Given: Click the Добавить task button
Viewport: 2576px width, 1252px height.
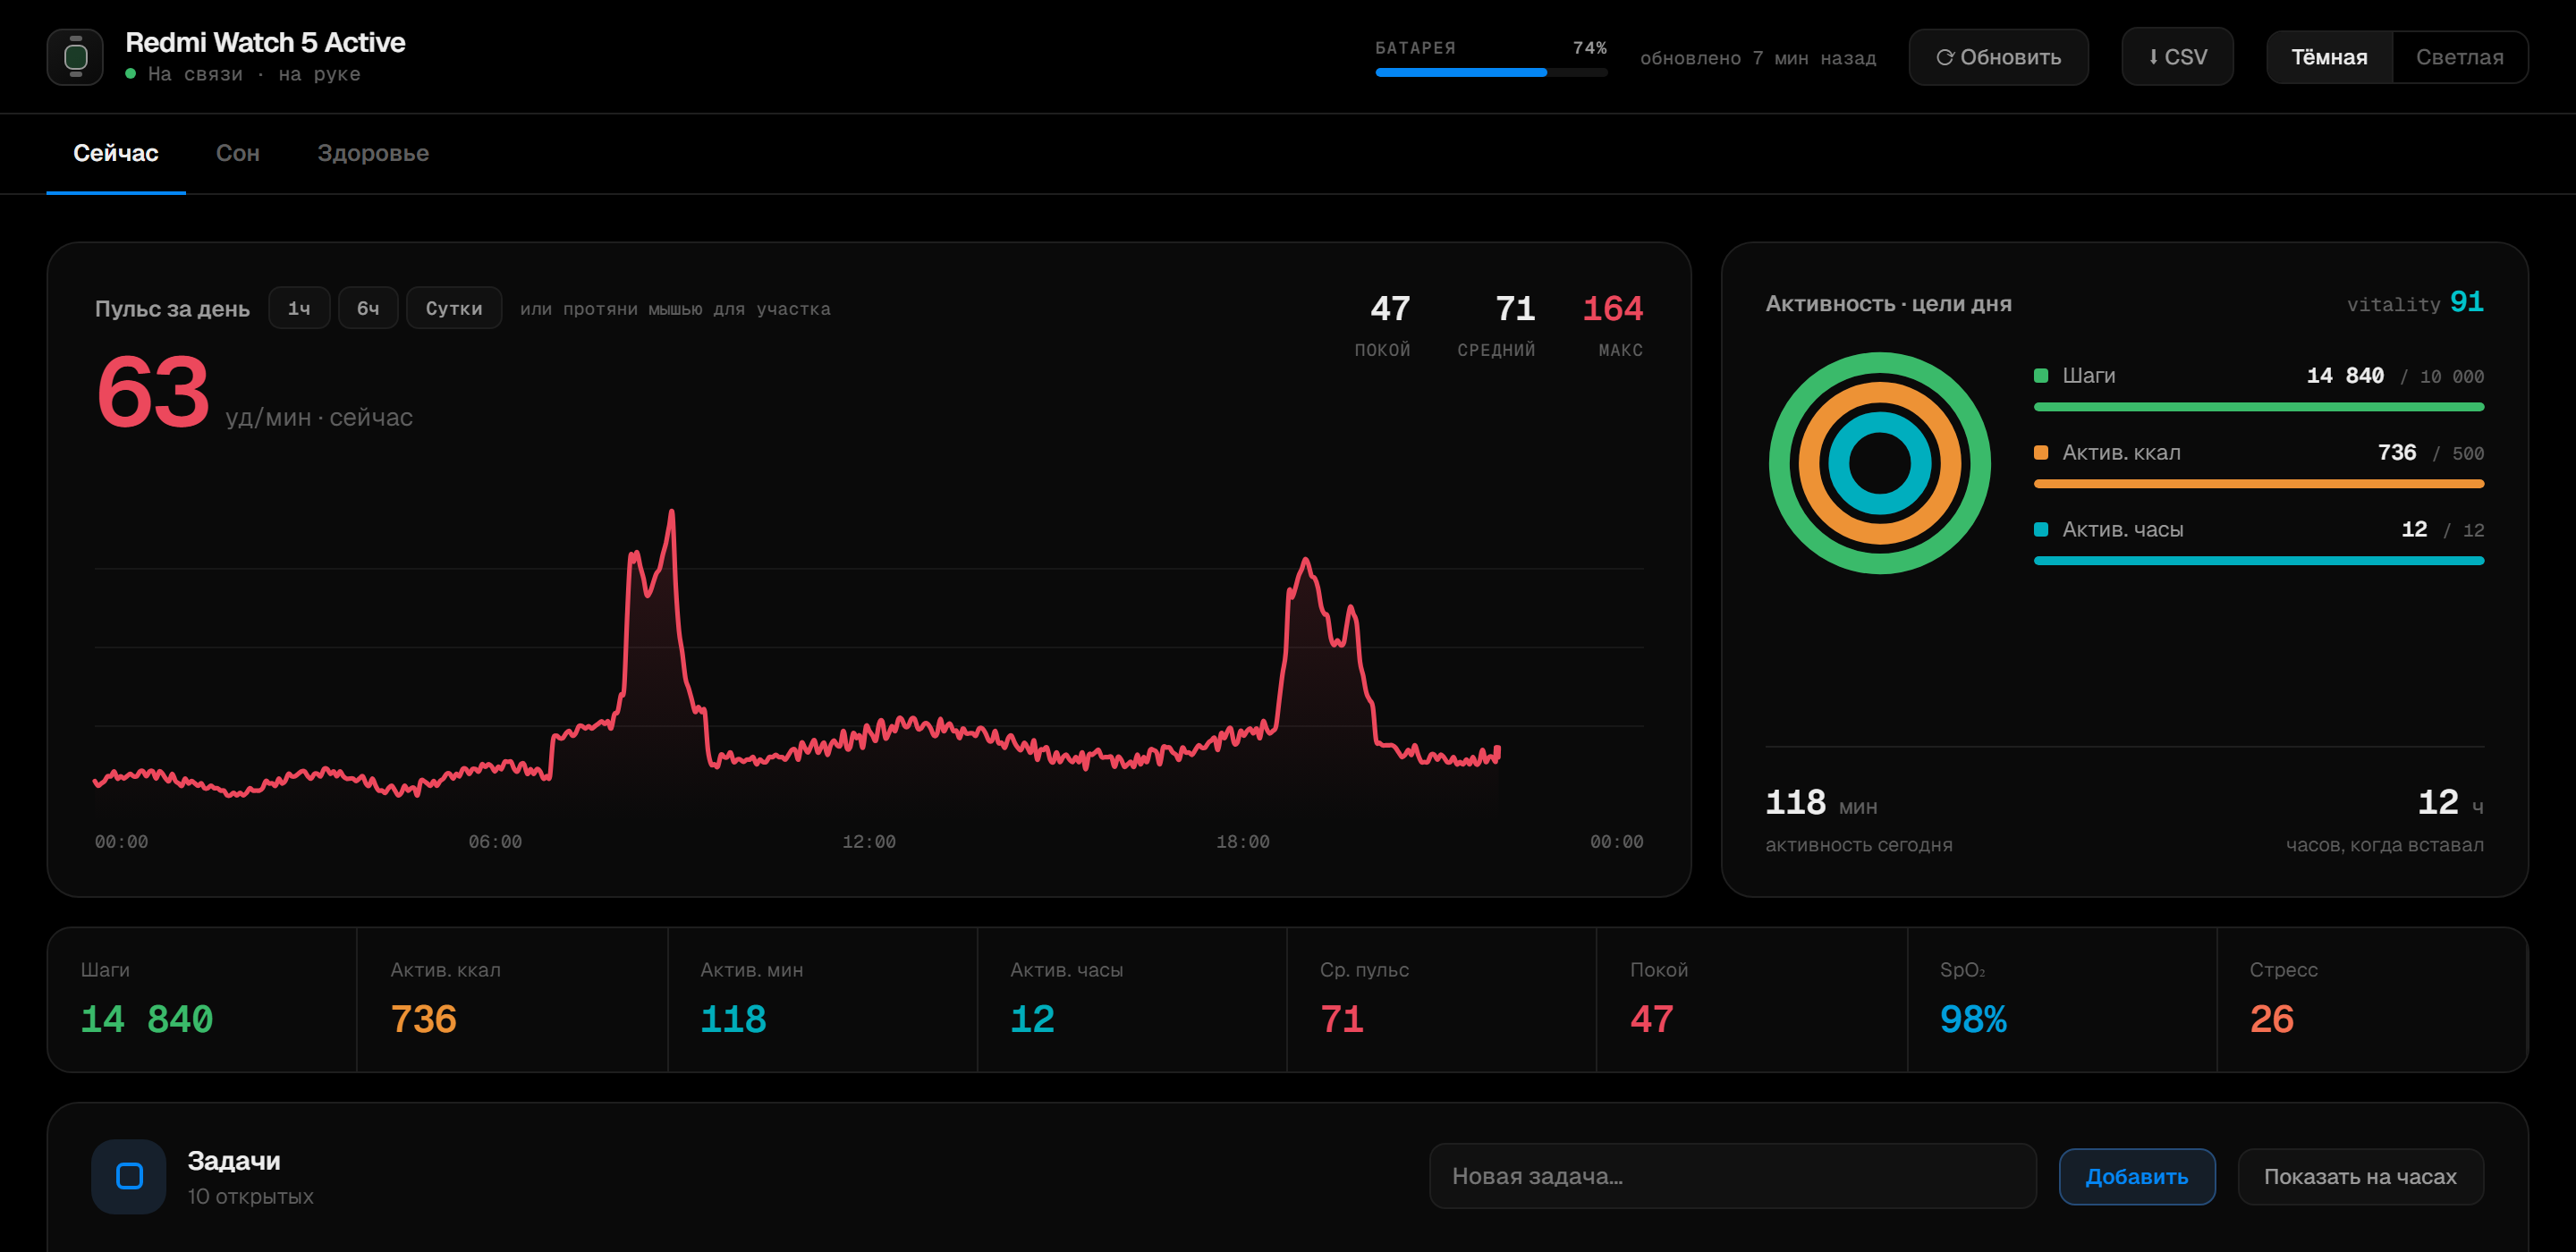Looking at the screenshot, I should [2137, 1177].
